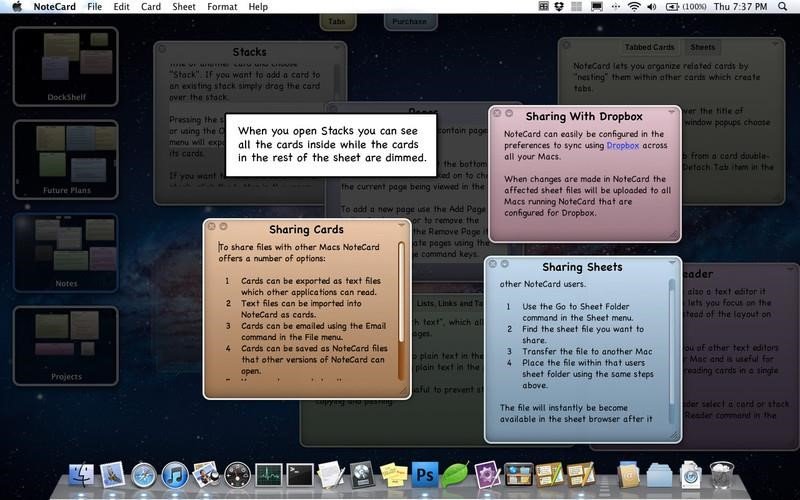
Task: Launch Safari from the Dock
Action: click(143, 475)
